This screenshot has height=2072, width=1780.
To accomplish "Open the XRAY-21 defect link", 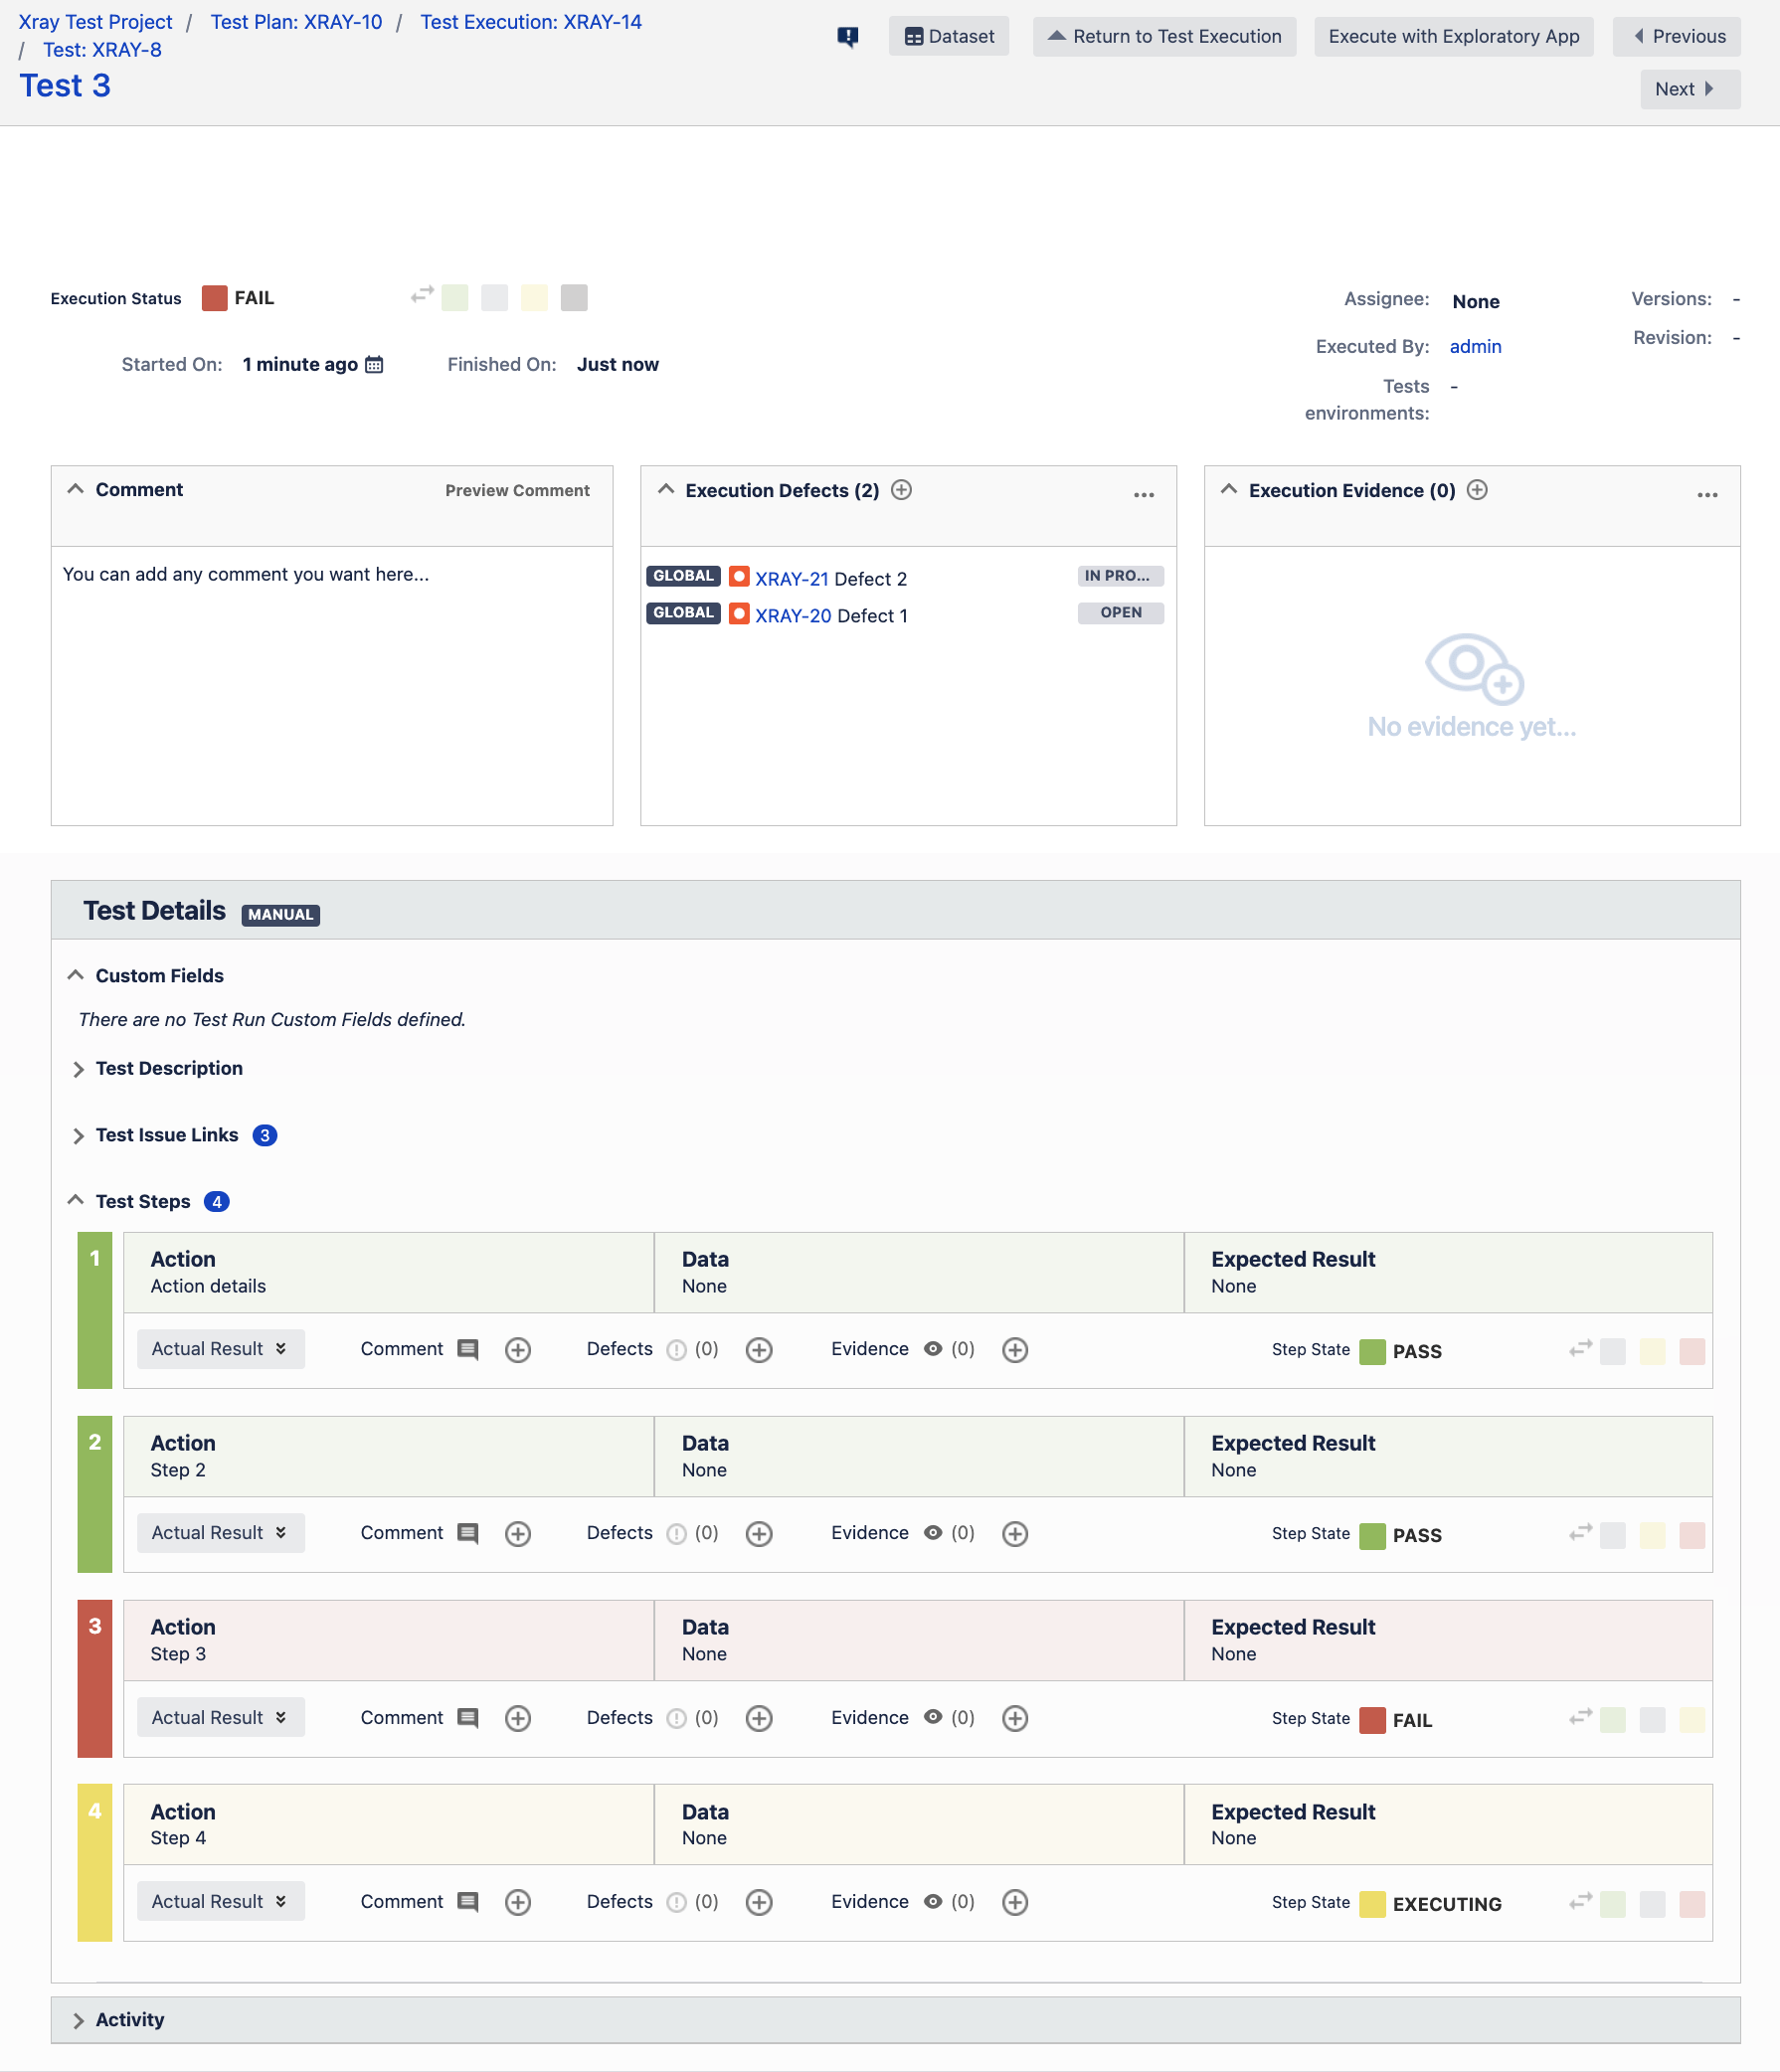I will click(x=791, y=579).
